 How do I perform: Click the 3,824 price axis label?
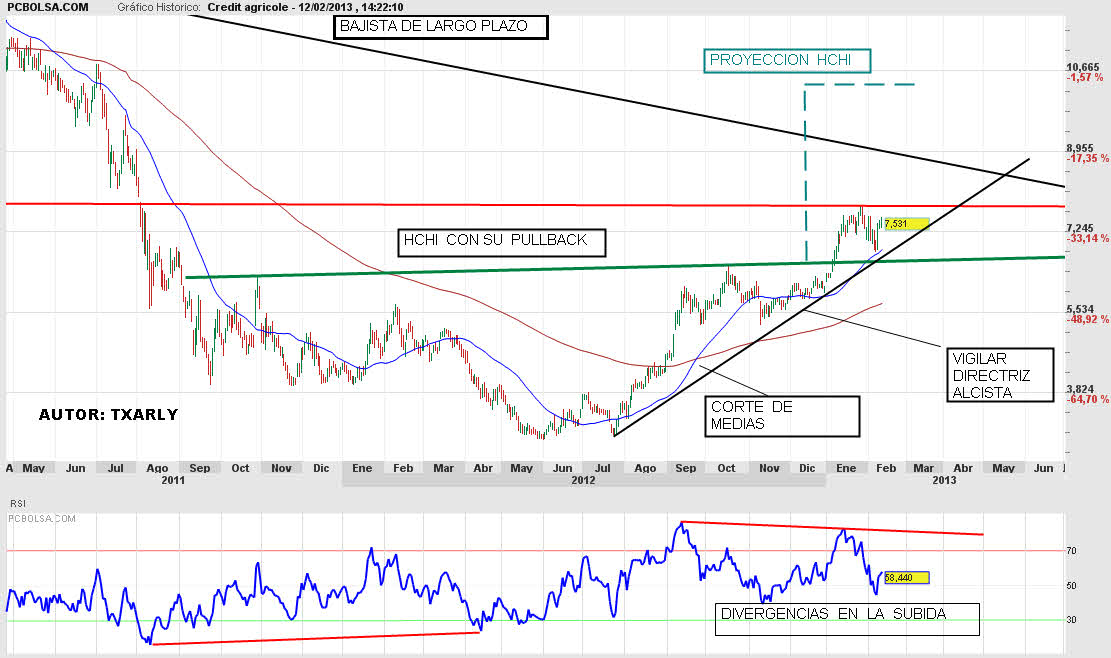click(x=1082, y=389)
